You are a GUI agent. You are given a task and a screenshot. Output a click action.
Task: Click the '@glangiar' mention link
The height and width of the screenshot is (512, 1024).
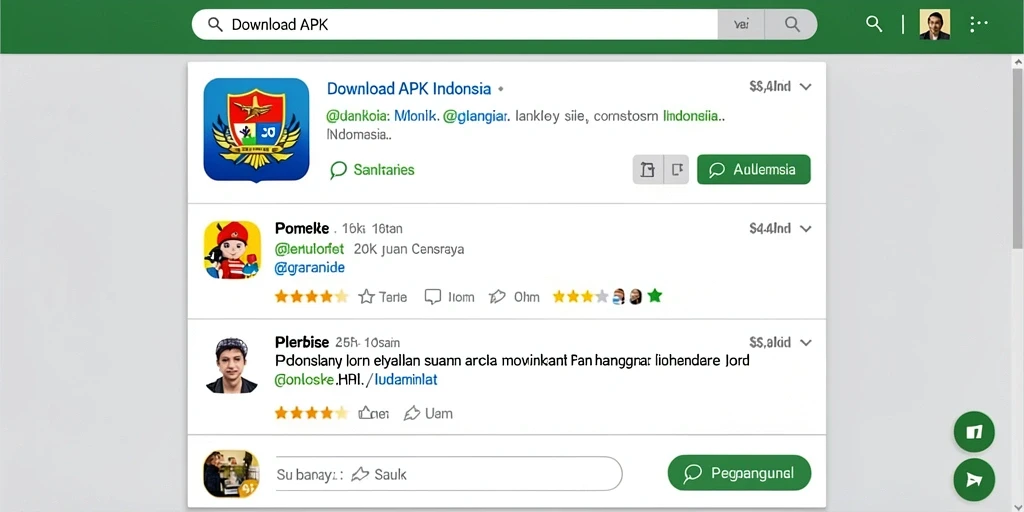[475, 116]
